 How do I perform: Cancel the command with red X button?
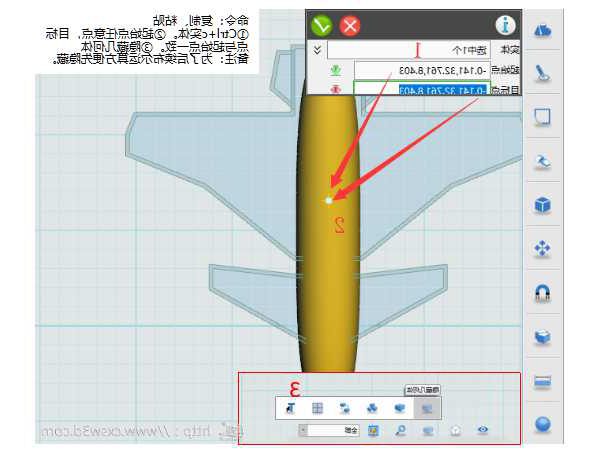[350, 26]
